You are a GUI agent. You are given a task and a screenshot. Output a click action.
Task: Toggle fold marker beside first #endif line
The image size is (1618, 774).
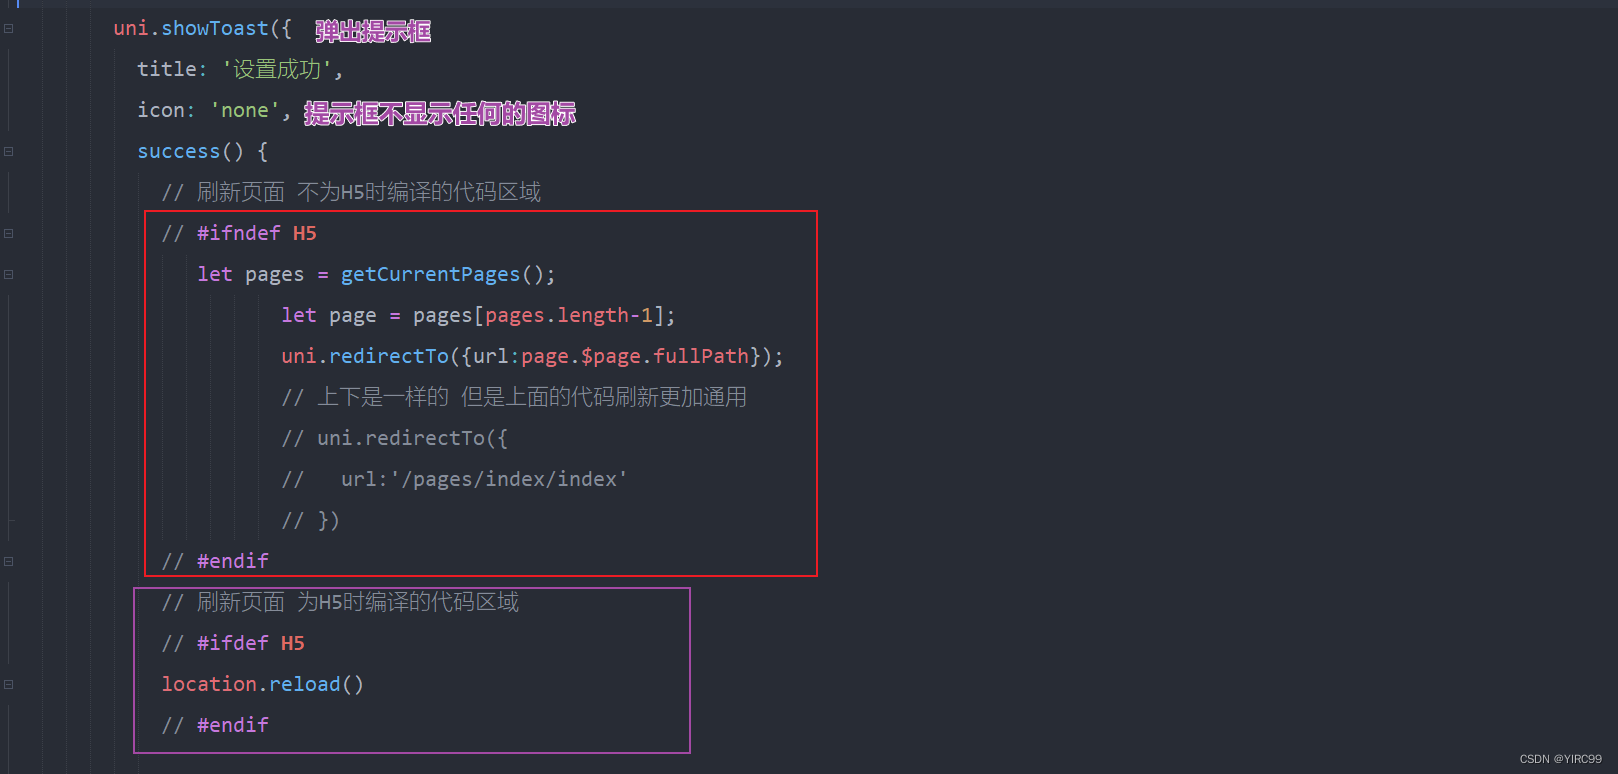click(8, 561)
